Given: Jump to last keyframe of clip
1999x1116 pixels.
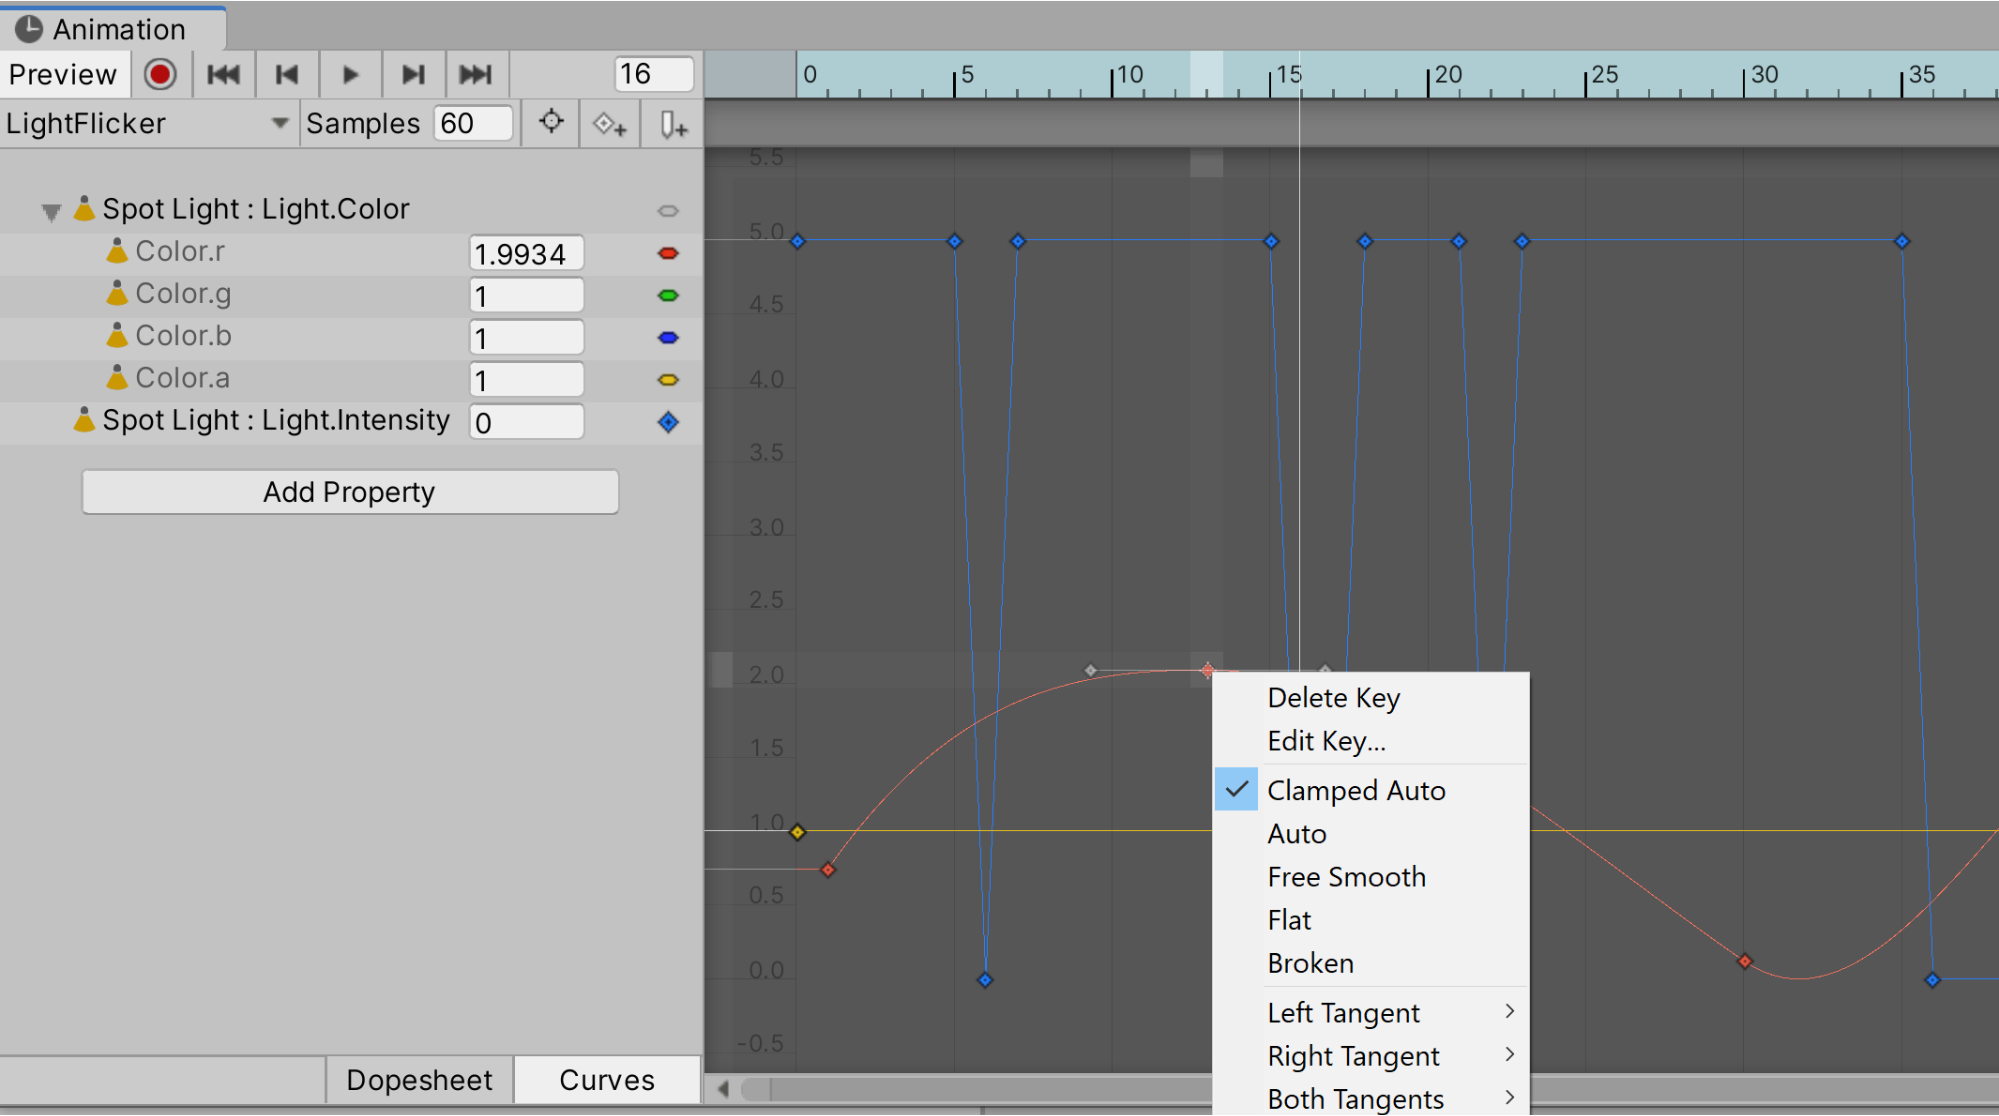Looking at the screenshot, I should point(476,75).
